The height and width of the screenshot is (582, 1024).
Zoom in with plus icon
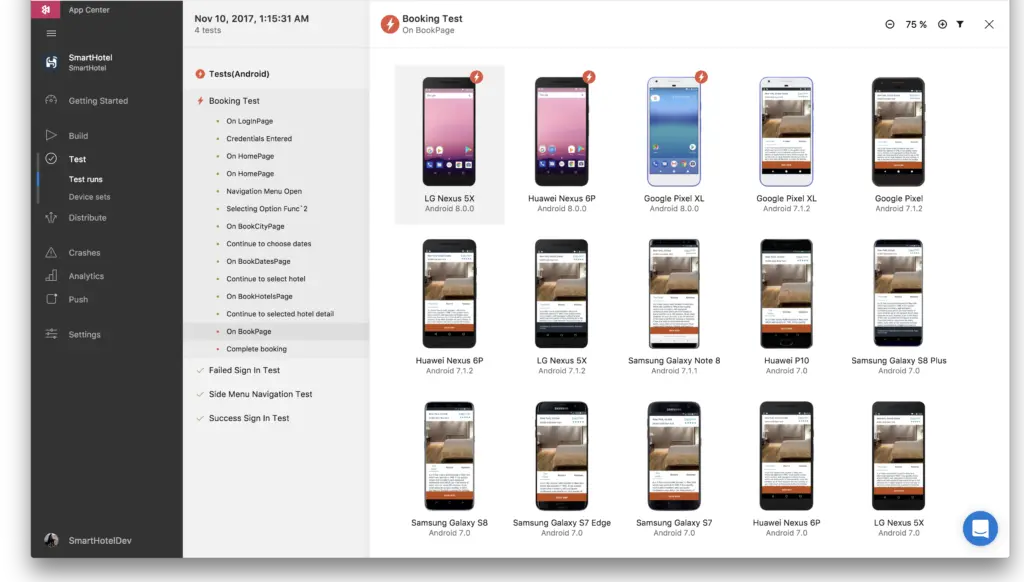click(942, 24)
